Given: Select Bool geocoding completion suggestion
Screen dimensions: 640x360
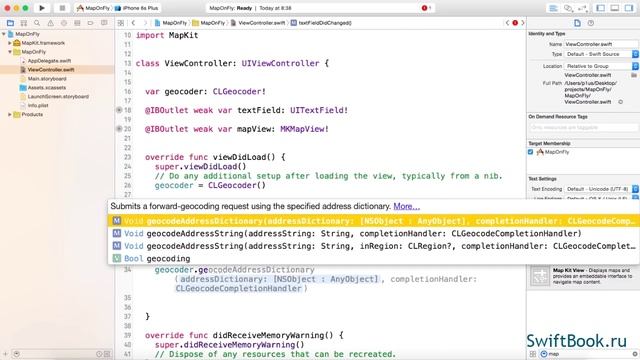Looking at the screenshot, I should 374,258.
